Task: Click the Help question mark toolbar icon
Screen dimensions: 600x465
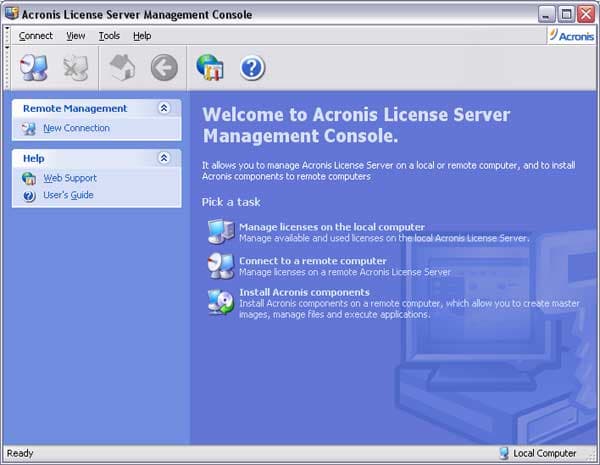Action: pos(252,68)
